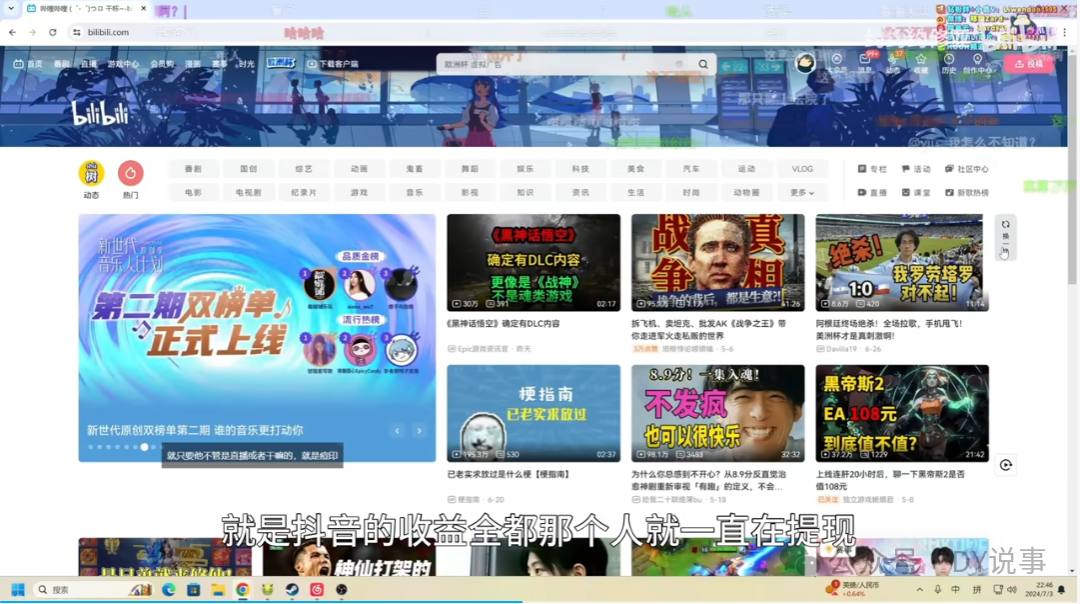The width and height of the screenshot is (1080, 604).
Task: Click the Windows taskbar 搜索 box
Action: pos(93,590)
